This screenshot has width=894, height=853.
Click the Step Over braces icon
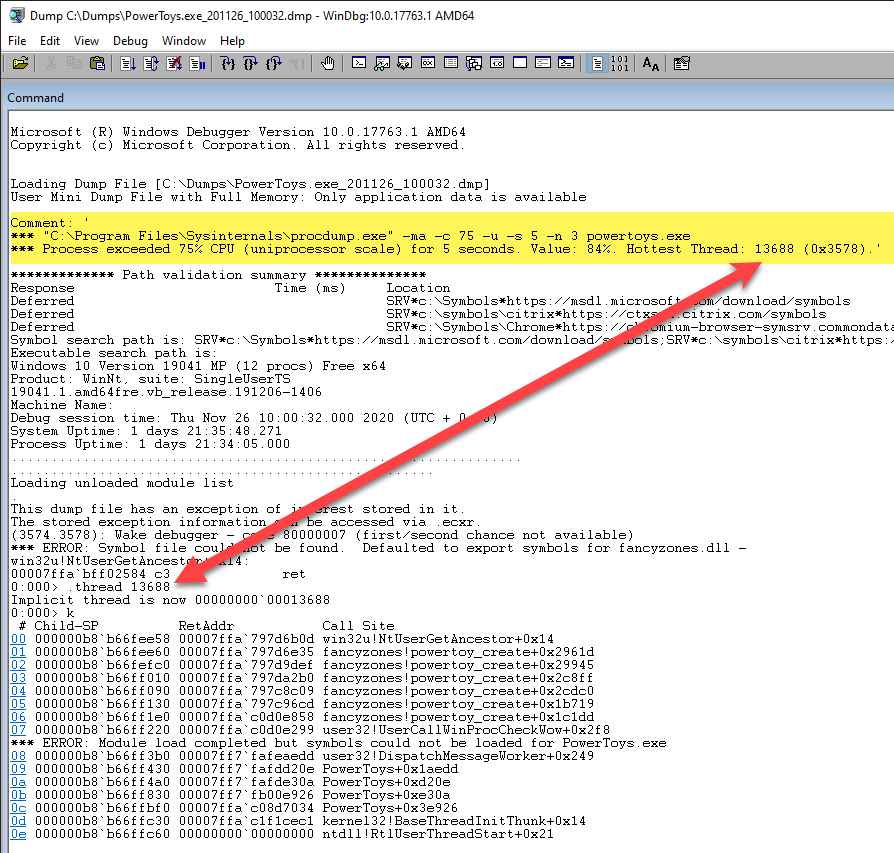tap(250, 63)
